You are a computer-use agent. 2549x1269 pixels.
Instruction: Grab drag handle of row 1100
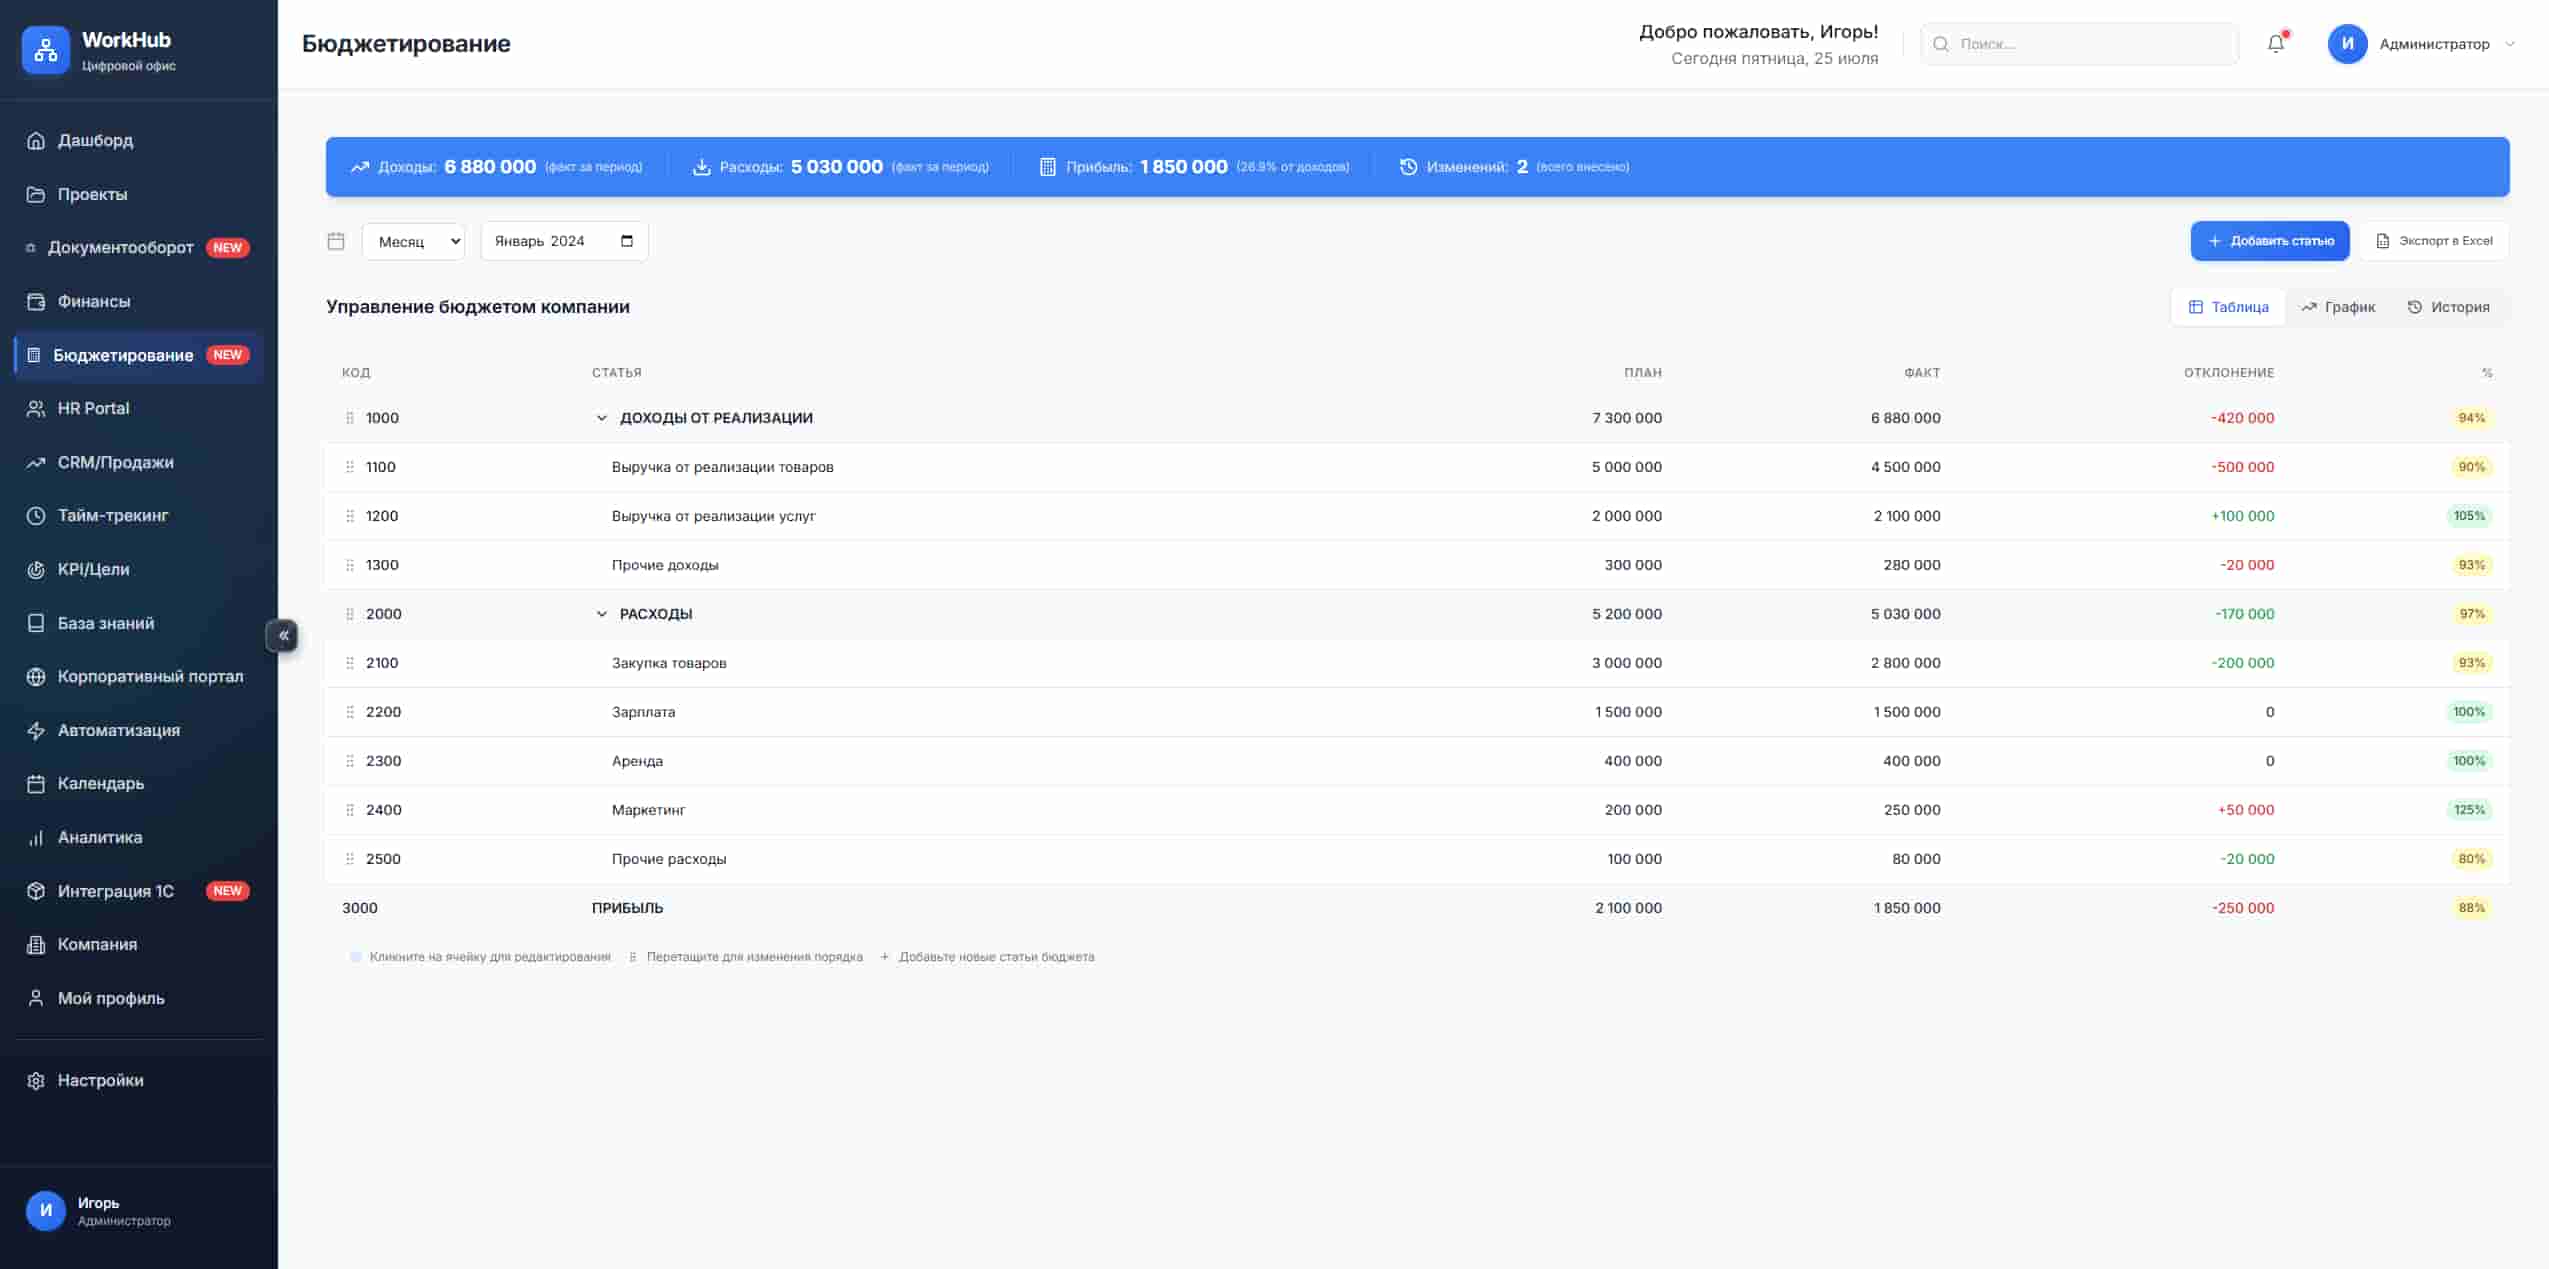click(349, 467)
